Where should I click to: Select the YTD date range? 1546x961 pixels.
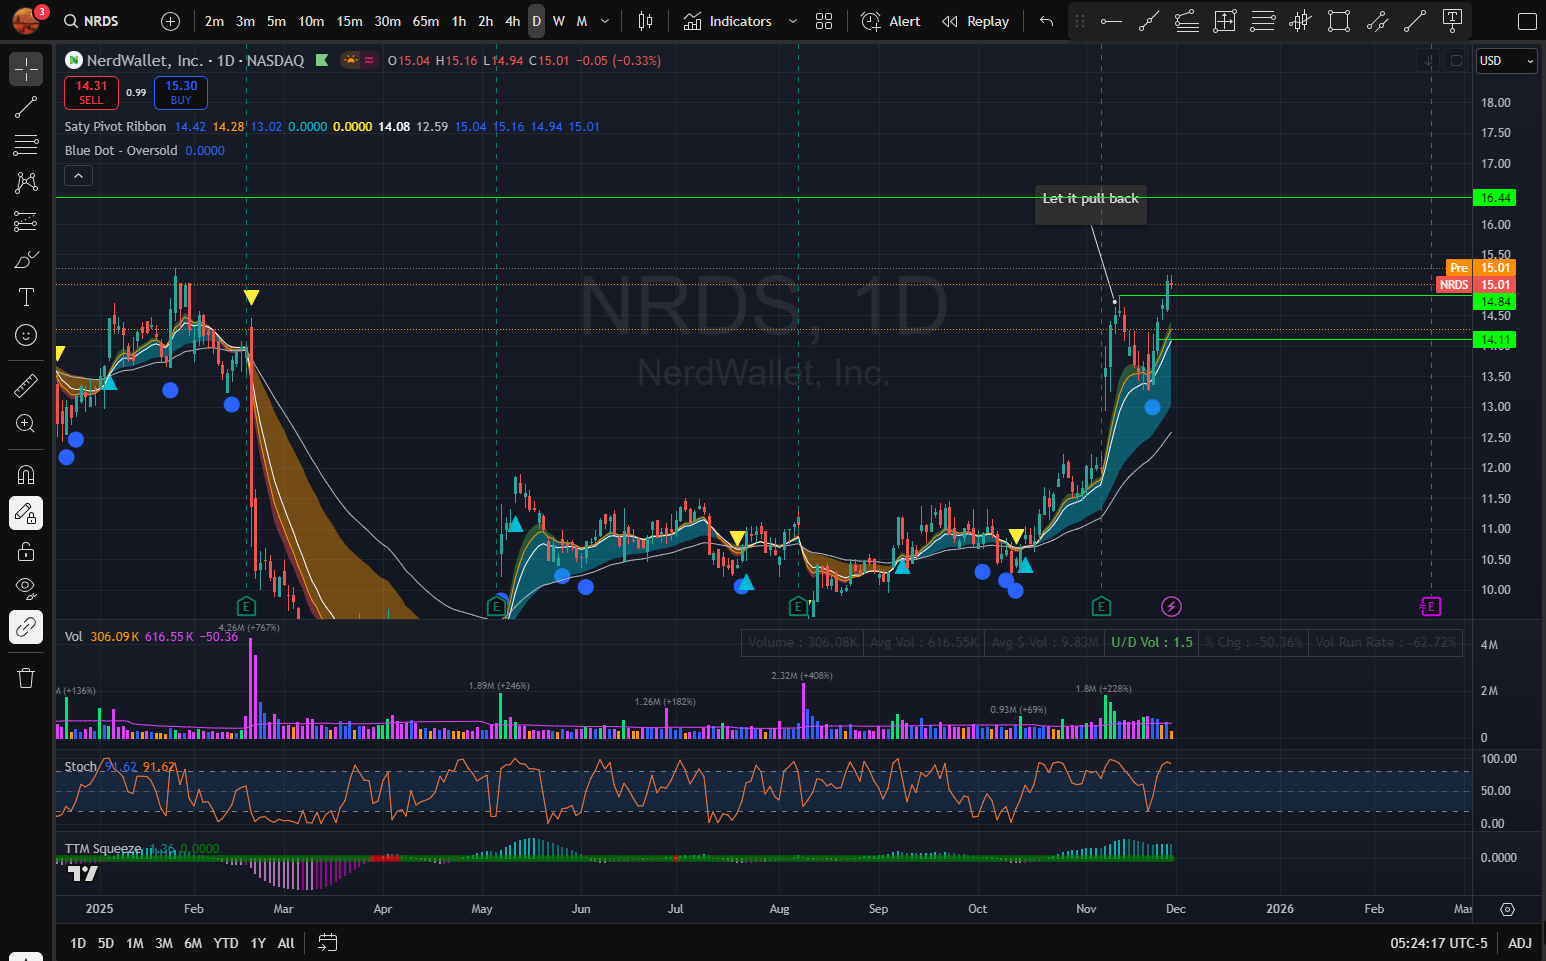[x=226, y=943]
